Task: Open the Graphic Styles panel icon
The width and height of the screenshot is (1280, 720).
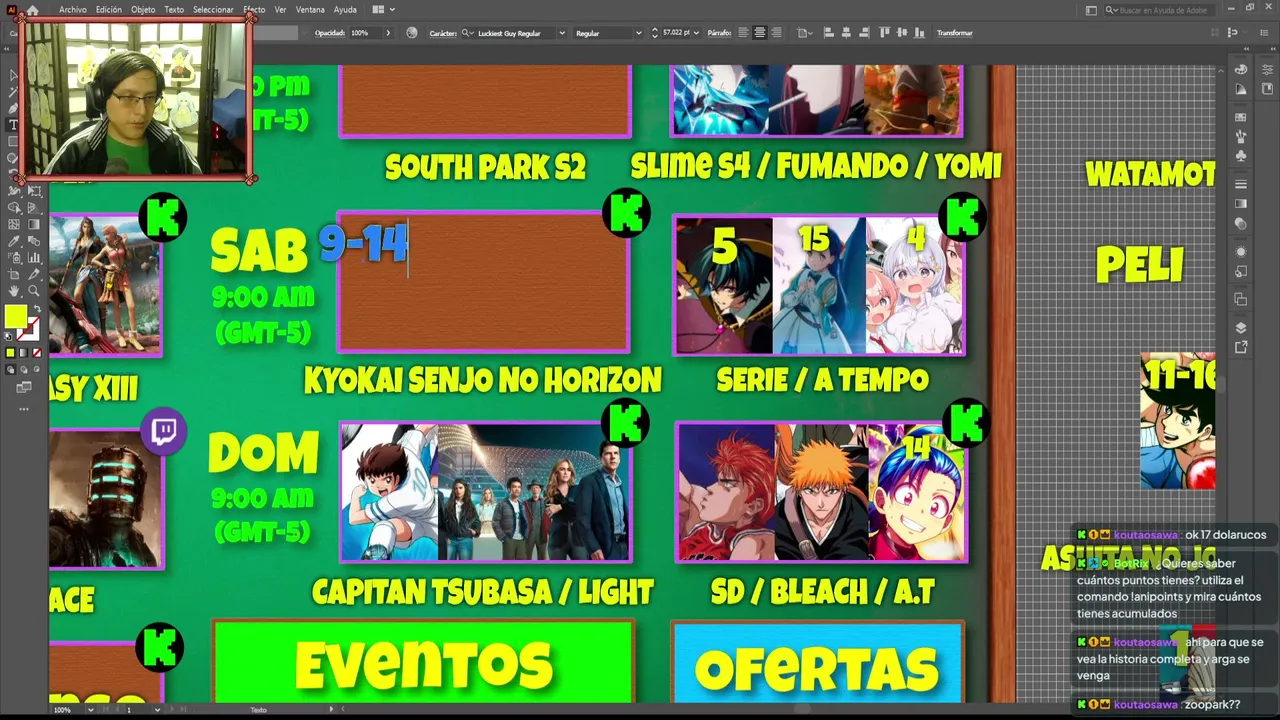Action: [x=1241, y=271]
